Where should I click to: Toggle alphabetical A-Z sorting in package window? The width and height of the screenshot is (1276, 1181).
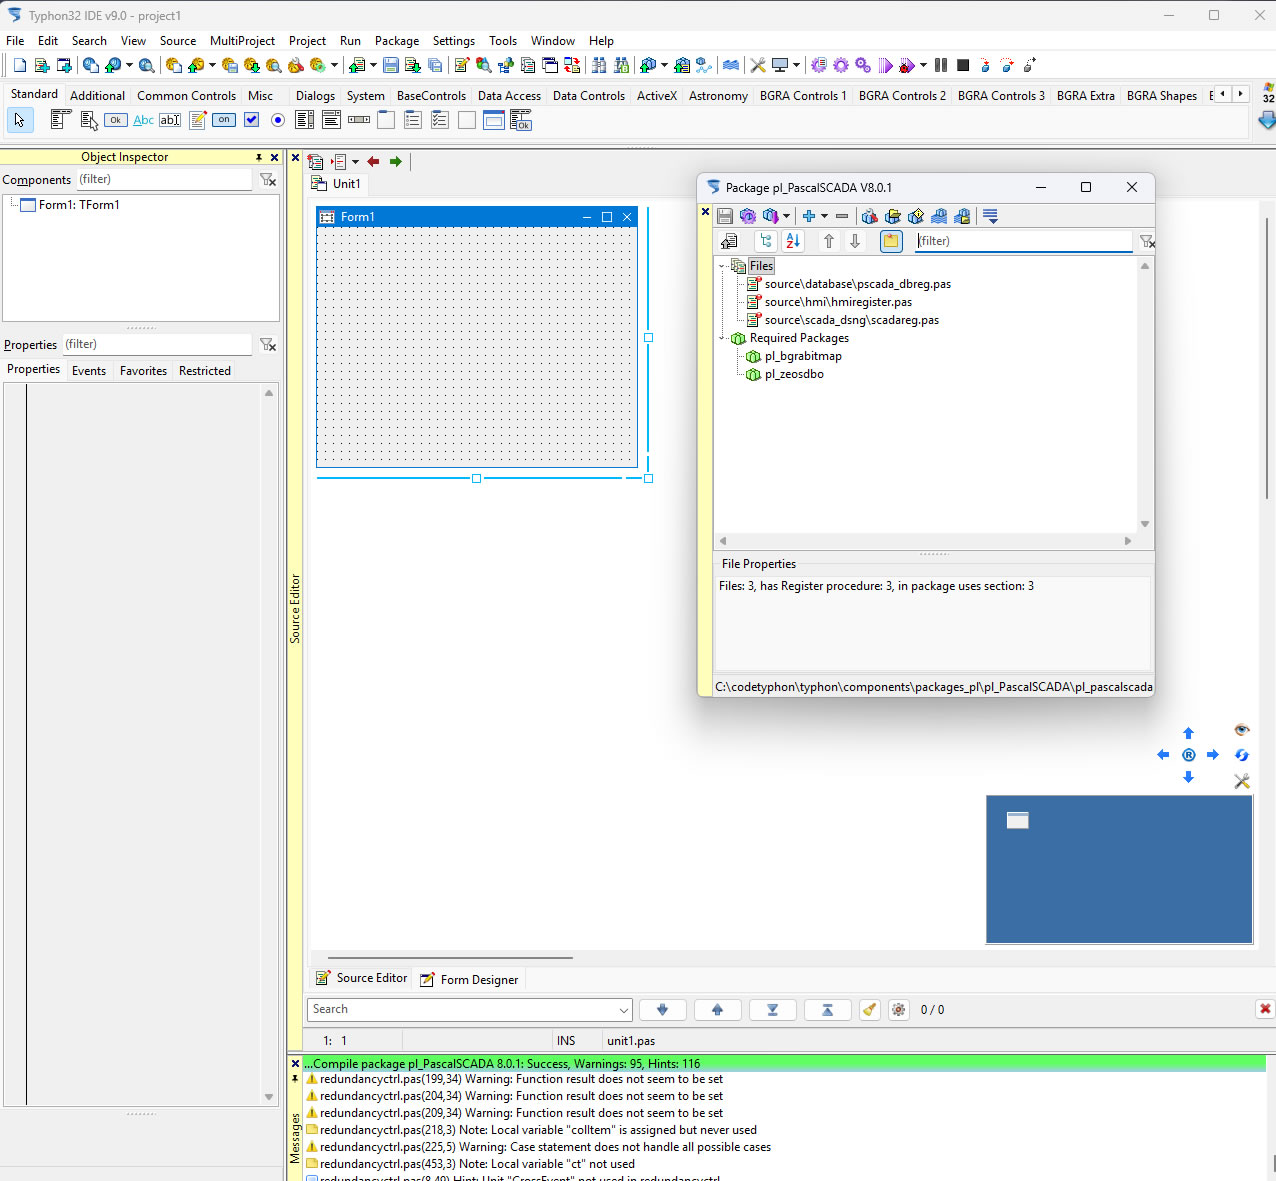(x=793, y=241)
